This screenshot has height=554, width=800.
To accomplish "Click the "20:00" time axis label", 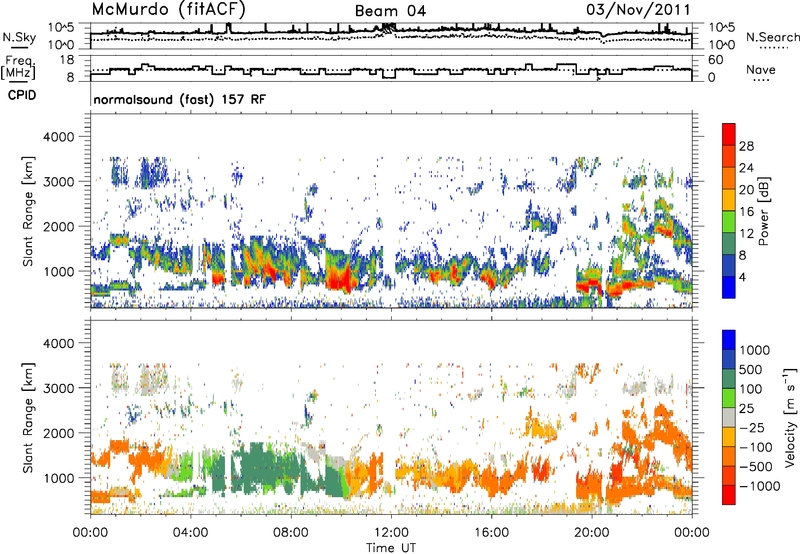I will pos(592,533).
